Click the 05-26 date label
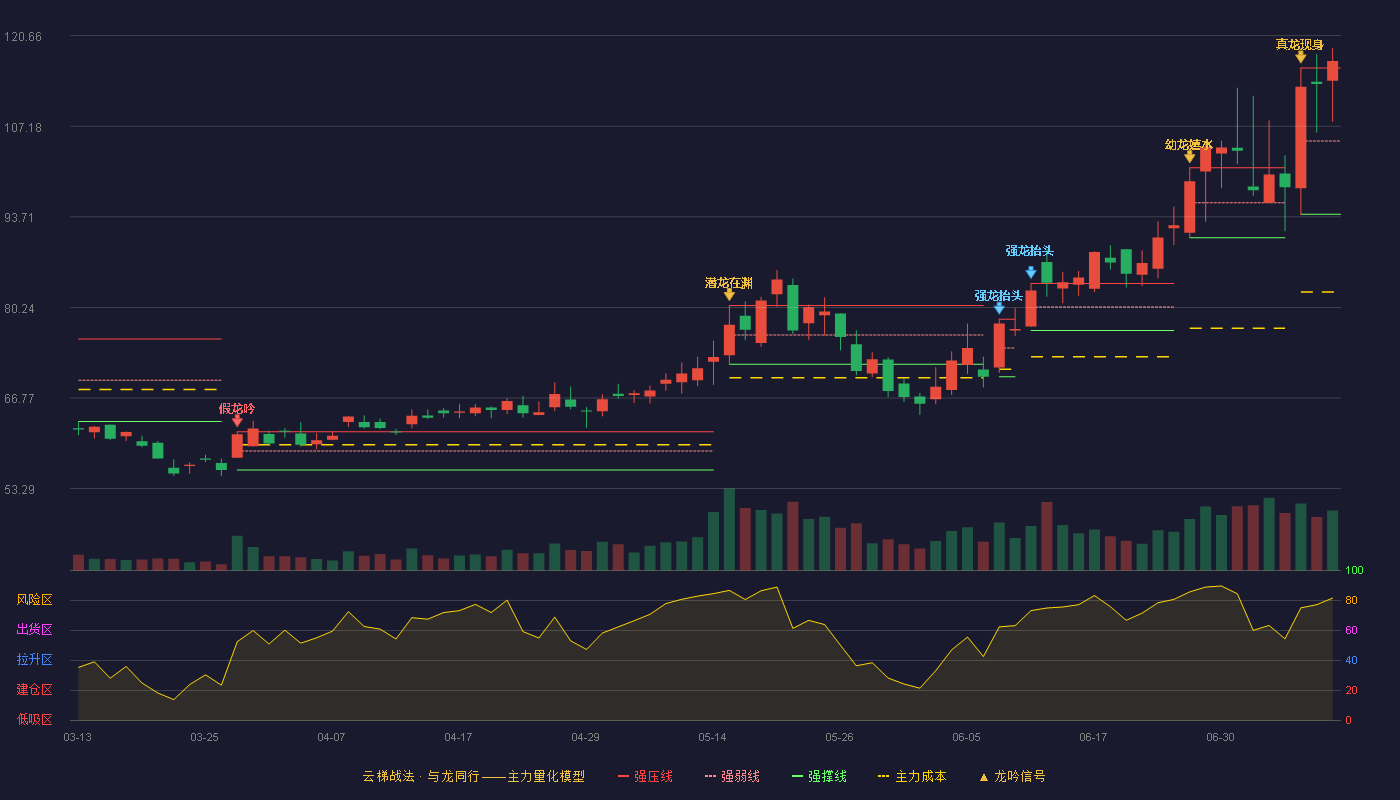Viewport: 1400px width, 800px height. tap(839, 737)
